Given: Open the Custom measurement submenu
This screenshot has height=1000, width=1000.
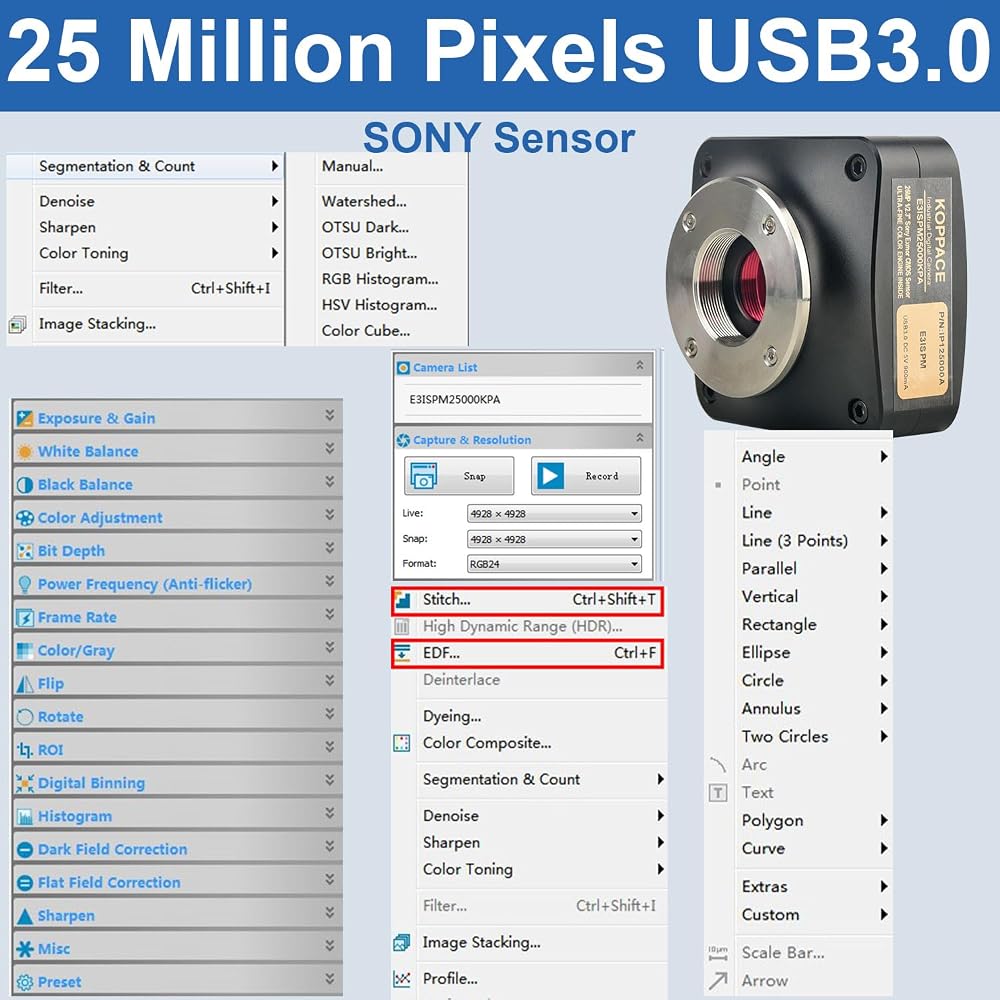Looking at the screenshot, I should [x=814, y=915].
